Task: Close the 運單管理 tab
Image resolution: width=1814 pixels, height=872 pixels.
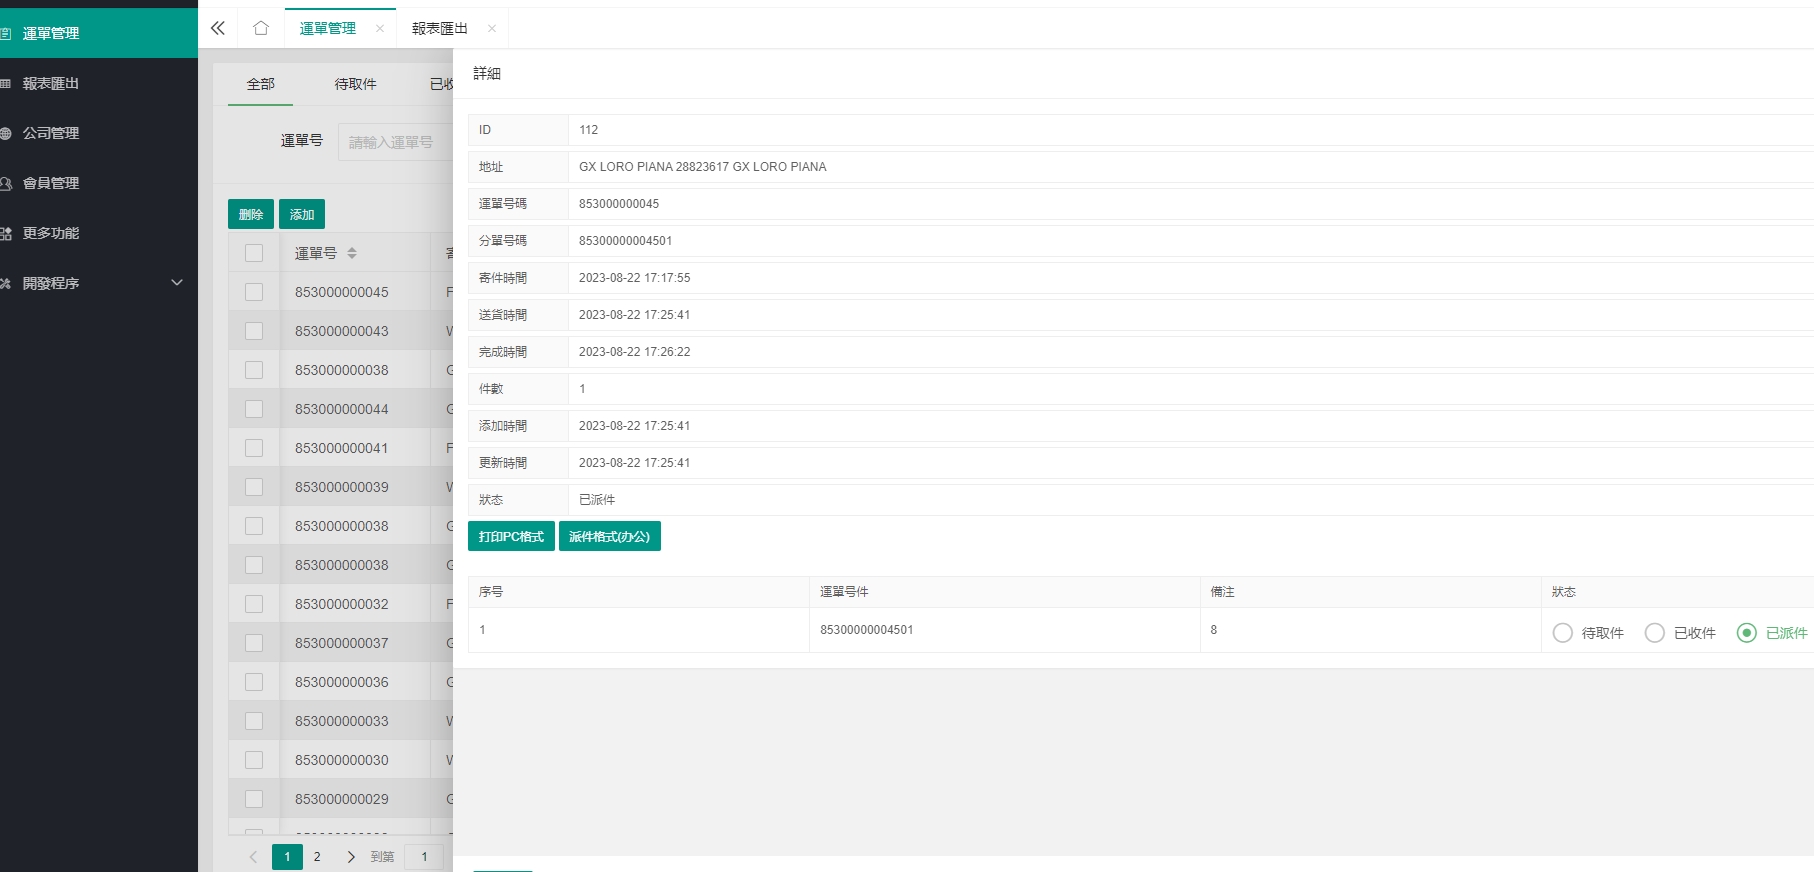Action: click(x=380, y=29)
